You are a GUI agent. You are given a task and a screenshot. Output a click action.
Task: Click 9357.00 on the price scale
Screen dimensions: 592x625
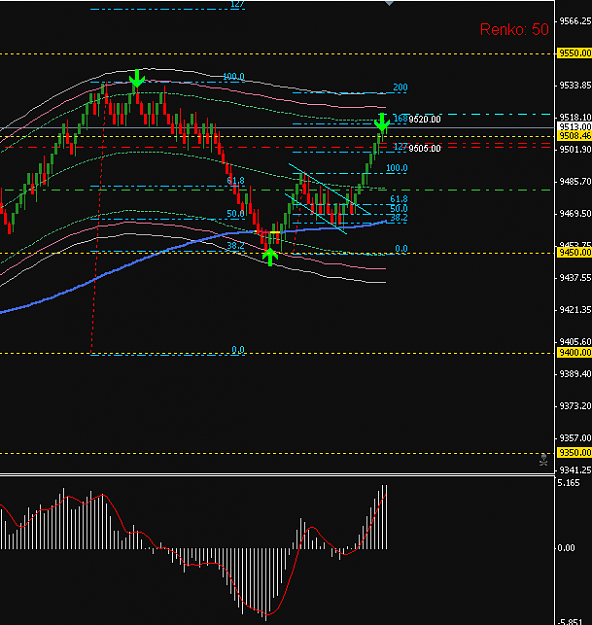point(575,438)
